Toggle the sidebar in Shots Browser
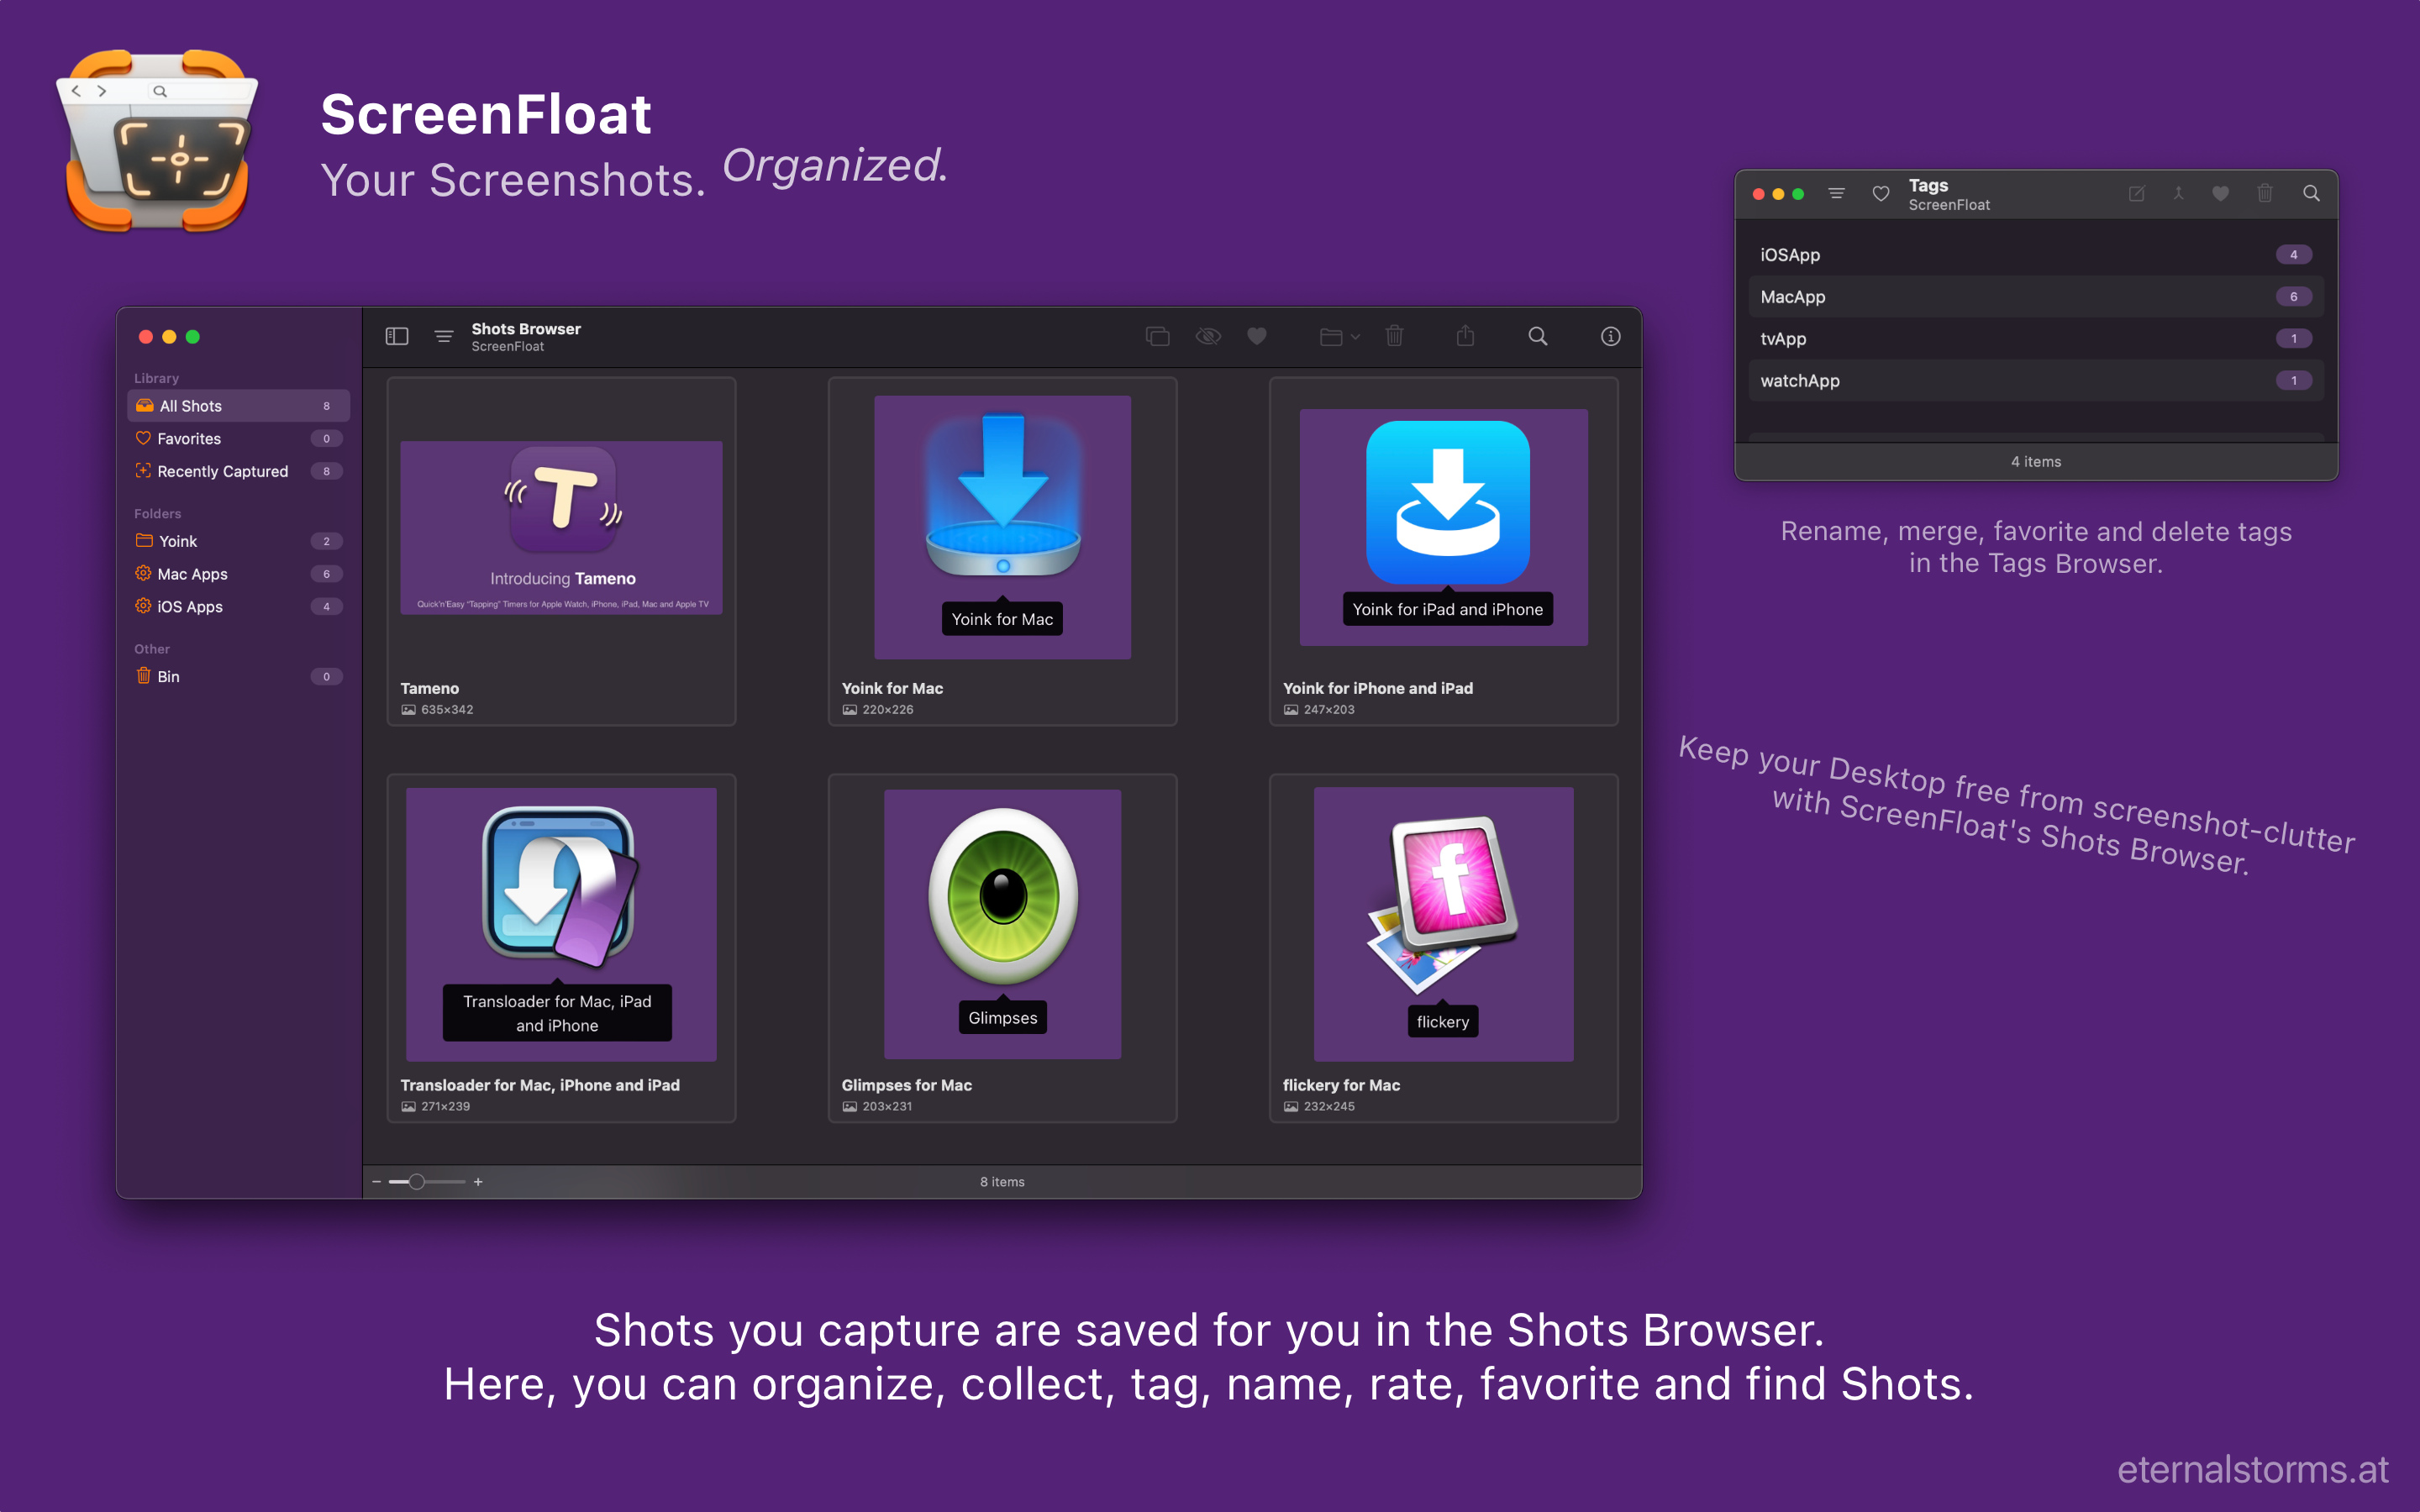 [x=397, y=337]
